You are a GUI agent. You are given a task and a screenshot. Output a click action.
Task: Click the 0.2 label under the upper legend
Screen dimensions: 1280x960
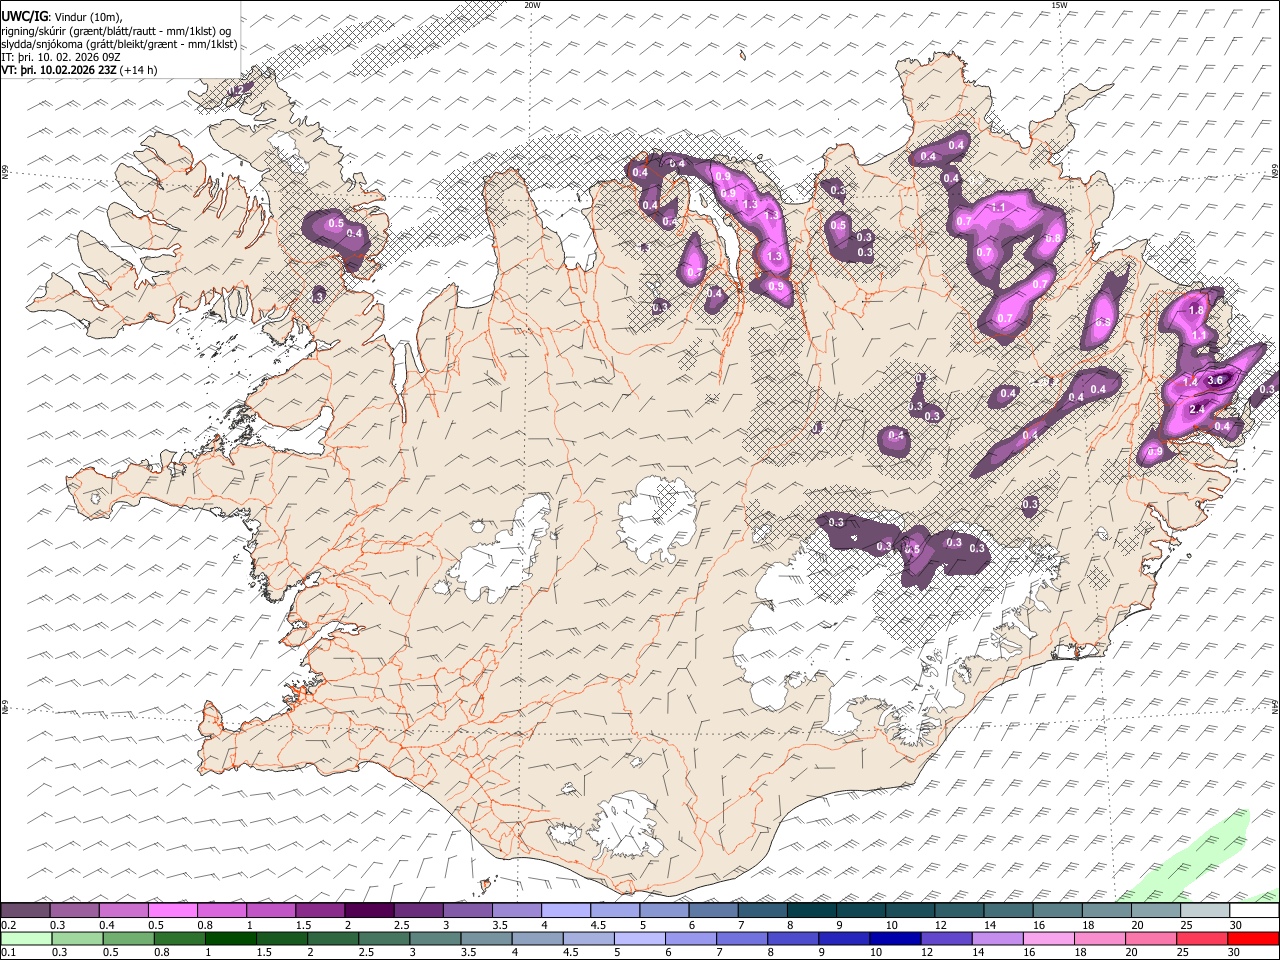[x=8, y=925]
